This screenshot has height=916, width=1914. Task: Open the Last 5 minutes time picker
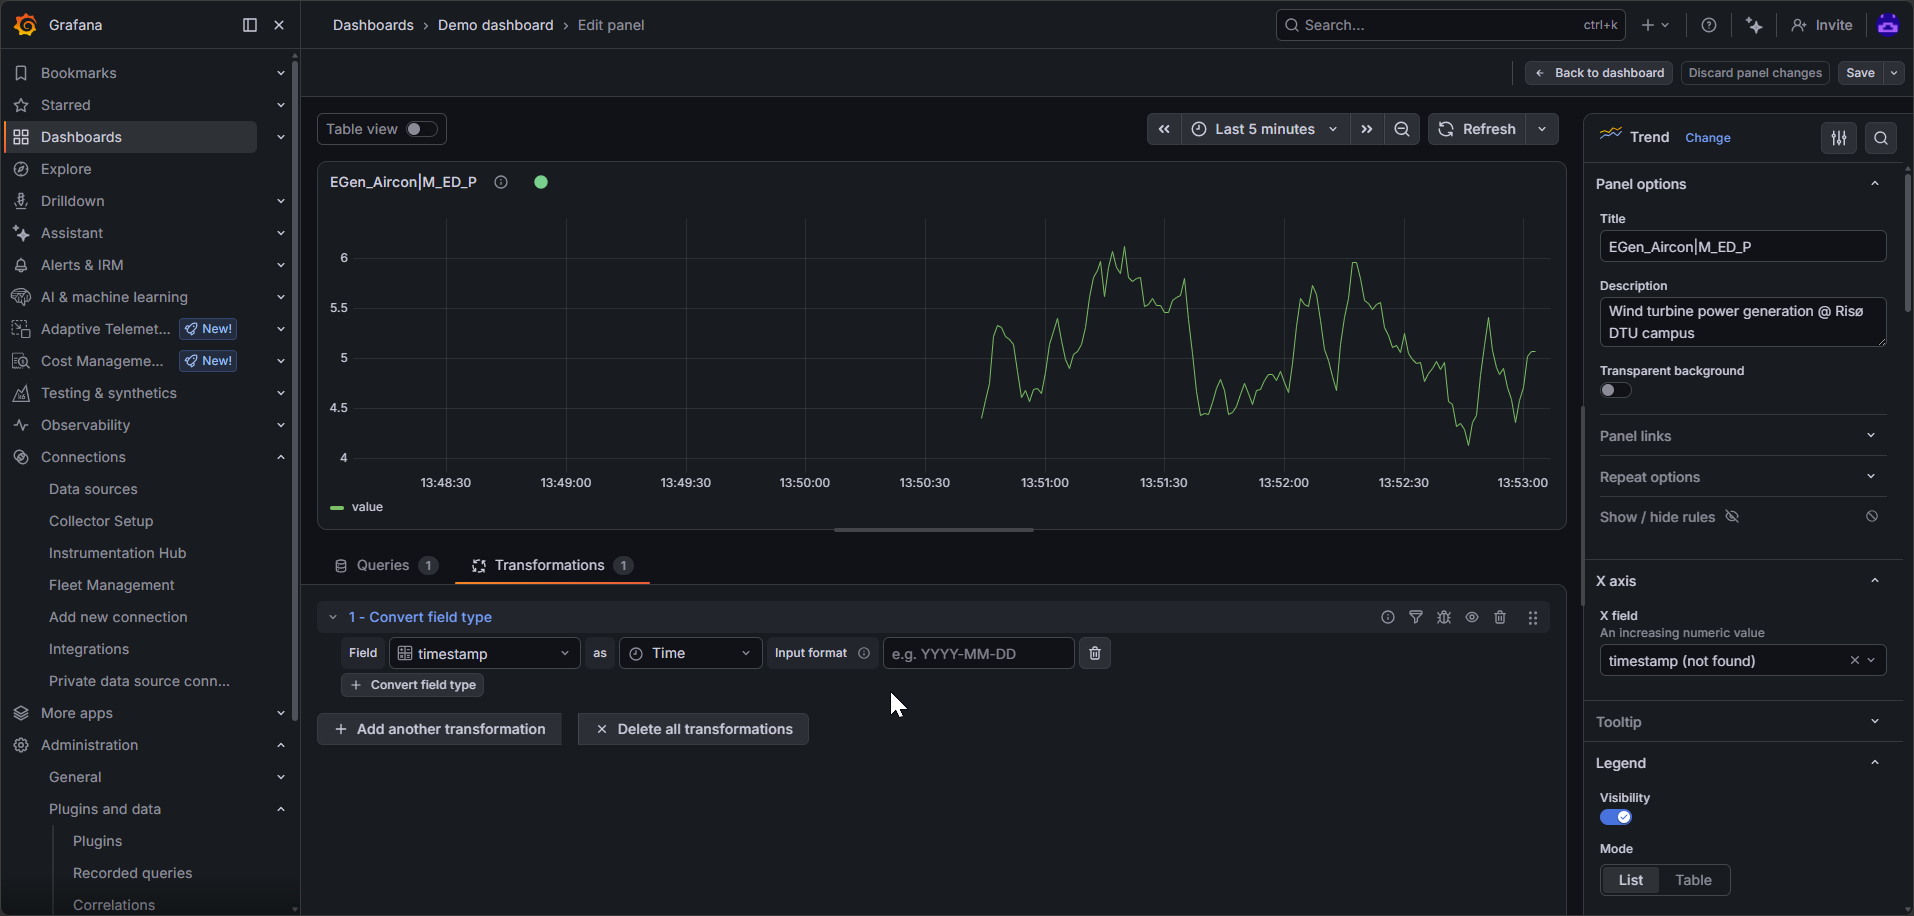(x=1265, y=129)
